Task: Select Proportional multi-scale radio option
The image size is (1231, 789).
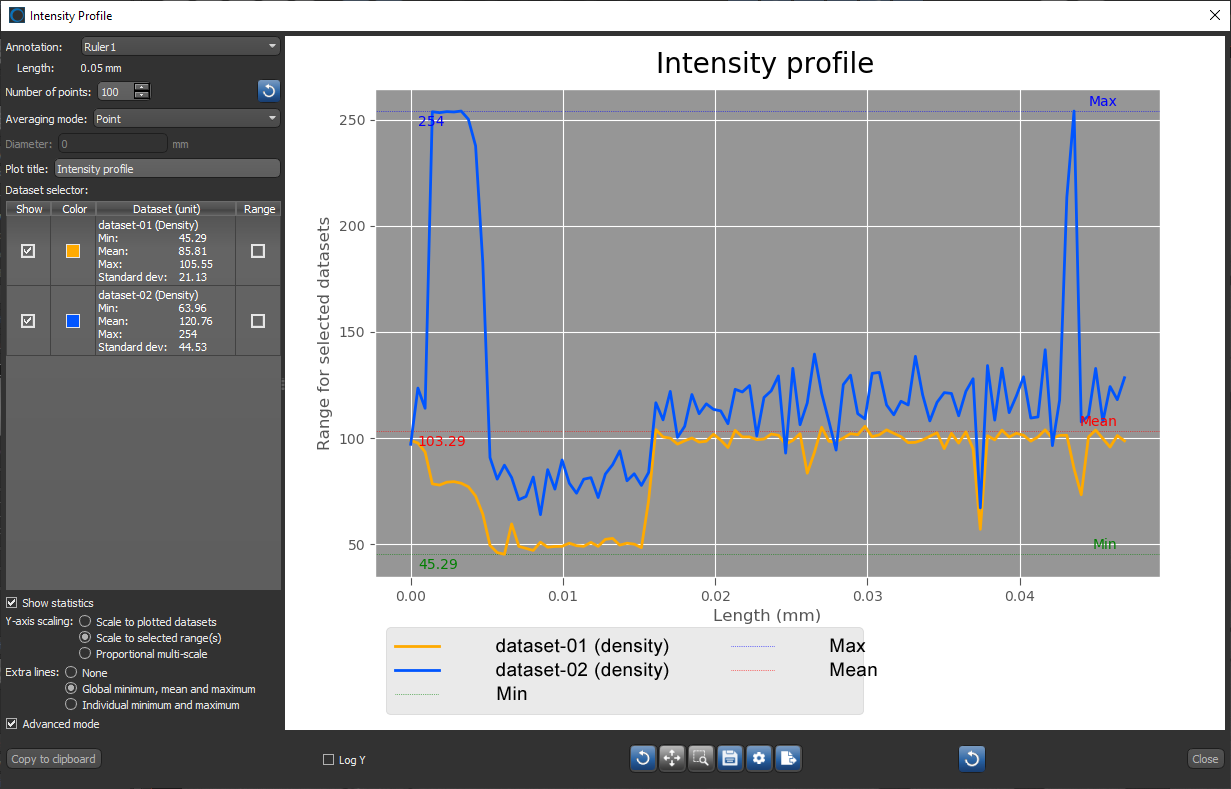Action: pyautogui.click(x=85, y=654)
